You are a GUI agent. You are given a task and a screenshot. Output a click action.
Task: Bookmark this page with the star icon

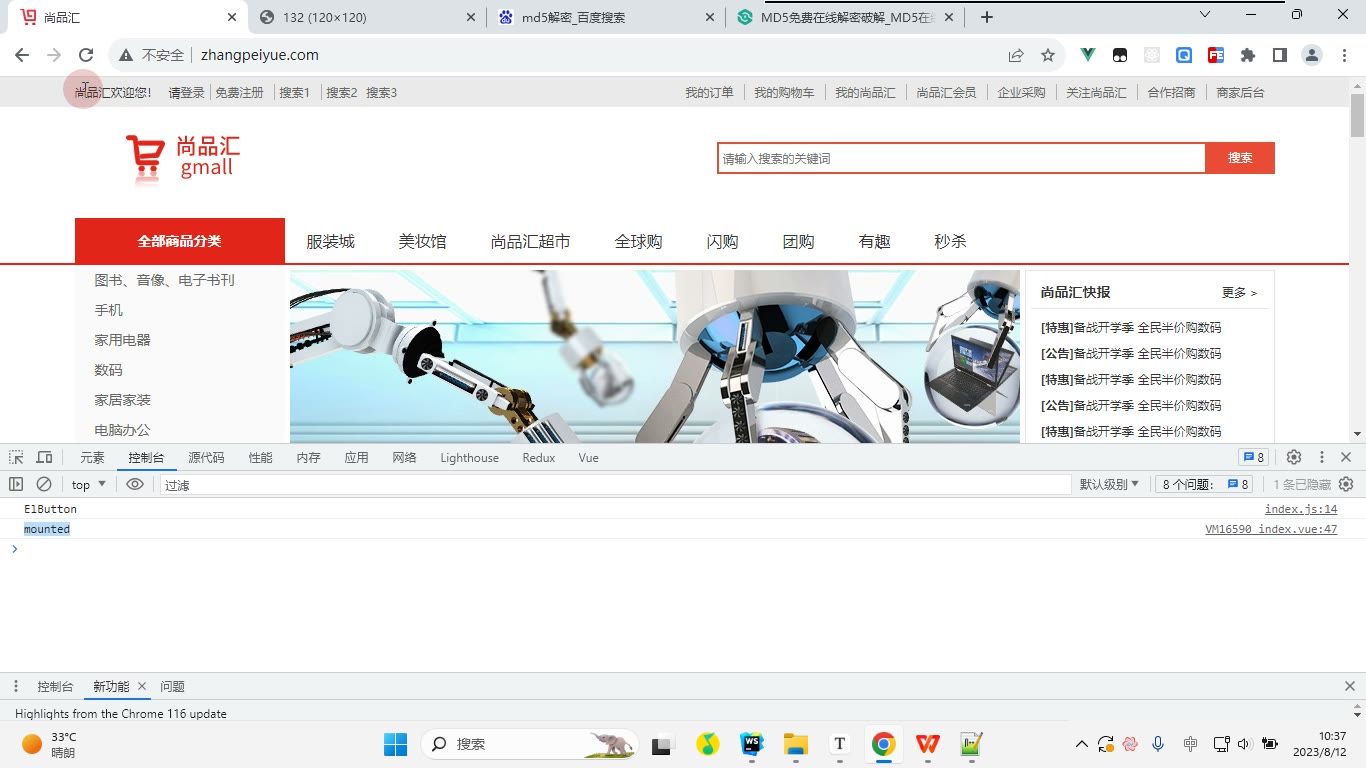[x=1048, y=55]
